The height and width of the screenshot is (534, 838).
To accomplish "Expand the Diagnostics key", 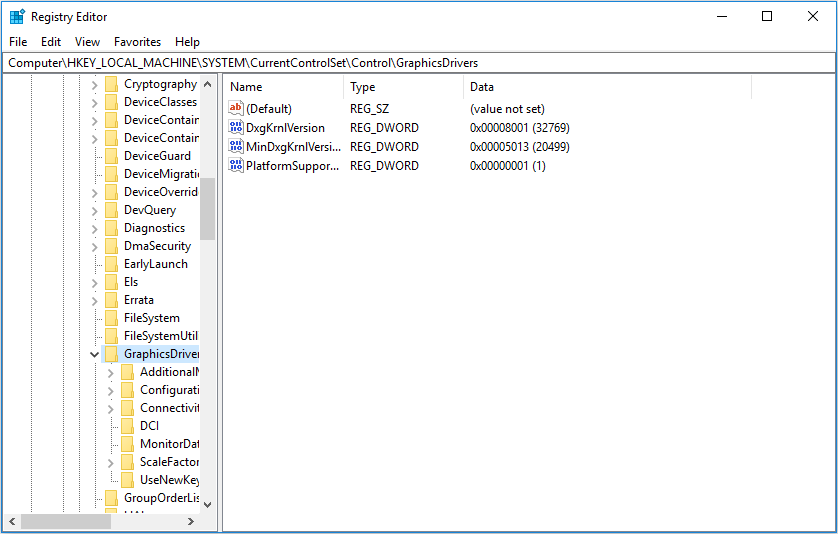I will pyautogui.click(x=95, y=229).
